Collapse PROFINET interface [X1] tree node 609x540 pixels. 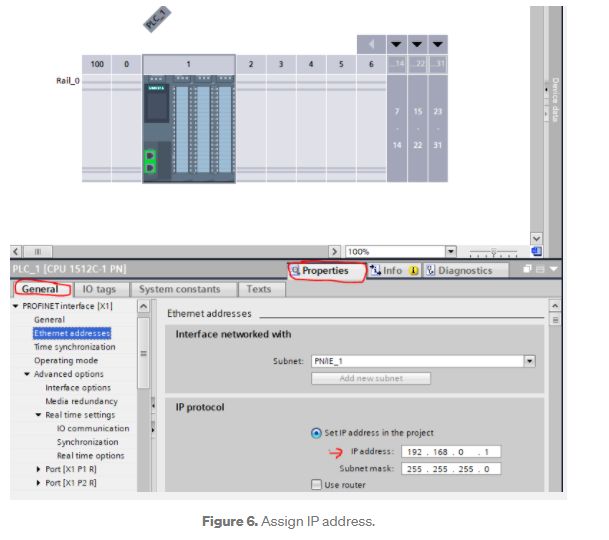(16, 306)
